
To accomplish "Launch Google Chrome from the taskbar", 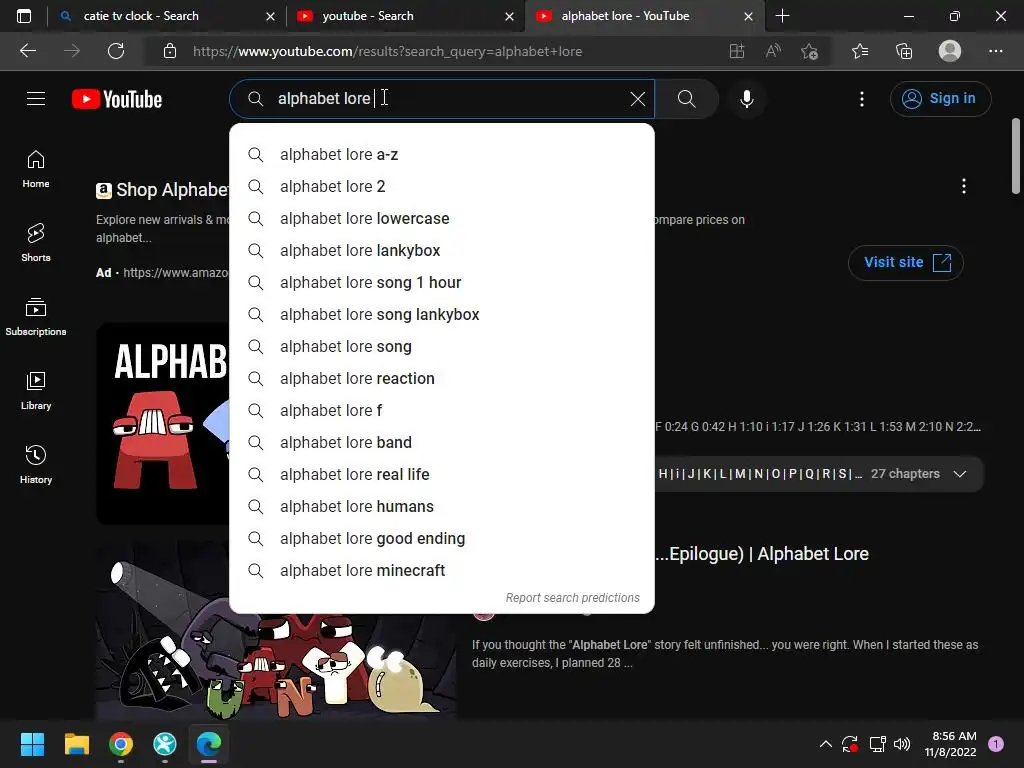I will tap(121, 744).
